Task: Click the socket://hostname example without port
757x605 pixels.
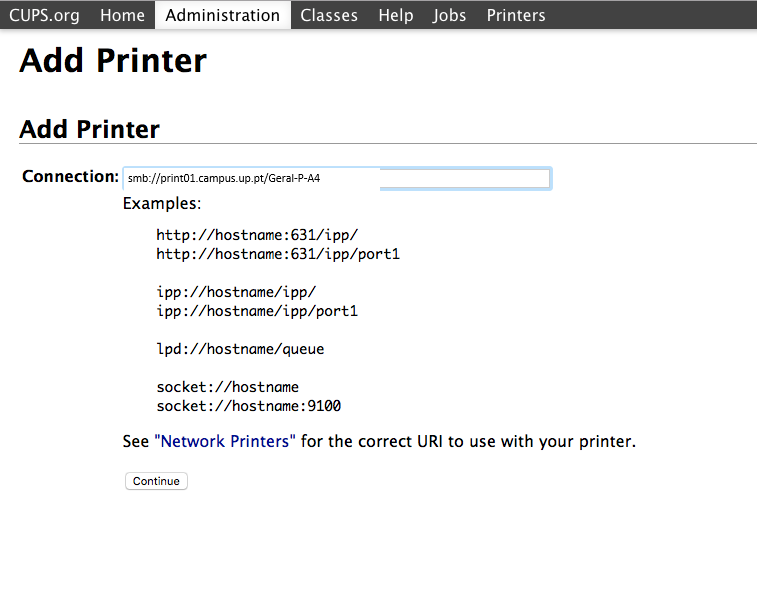Action: pos(228,387)
